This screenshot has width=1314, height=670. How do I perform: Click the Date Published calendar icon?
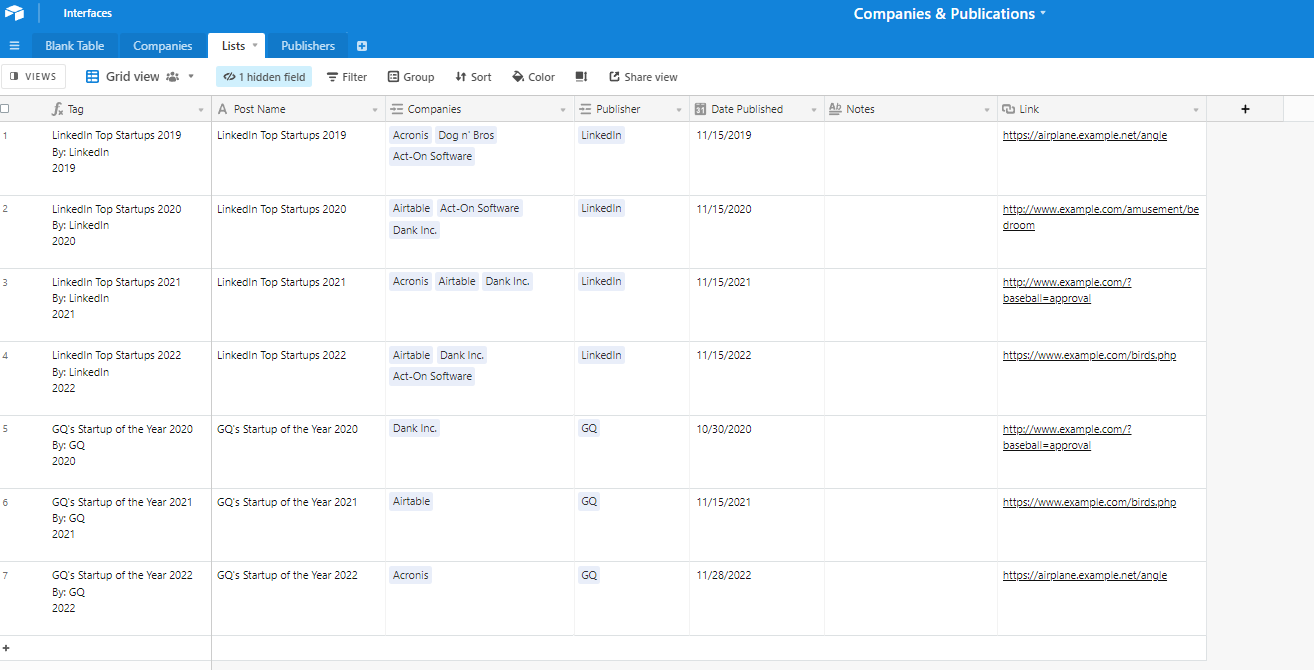[x=701, y=109]
